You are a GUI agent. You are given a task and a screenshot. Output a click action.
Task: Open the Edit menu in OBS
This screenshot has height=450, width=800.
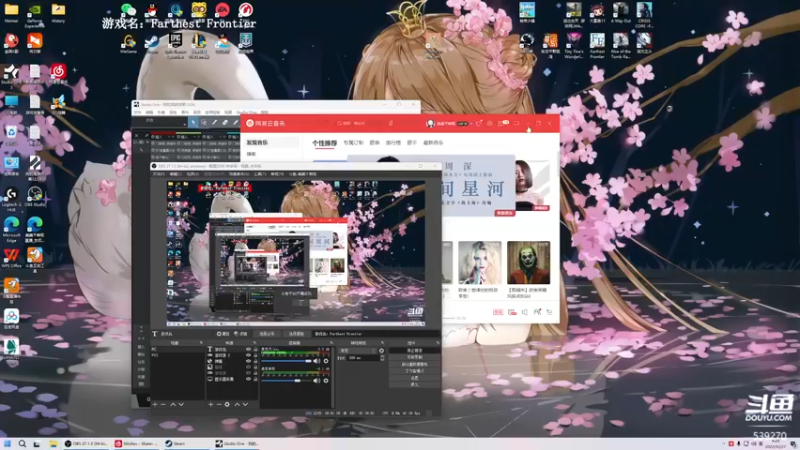click(x=176, y=174)
